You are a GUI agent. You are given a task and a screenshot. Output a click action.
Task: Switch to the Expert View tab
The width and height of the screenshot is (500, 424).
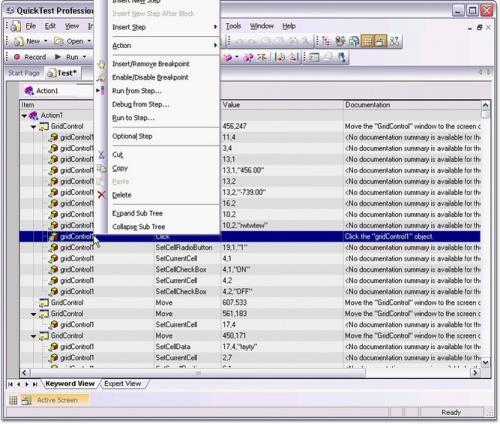(x=123, y=384)
